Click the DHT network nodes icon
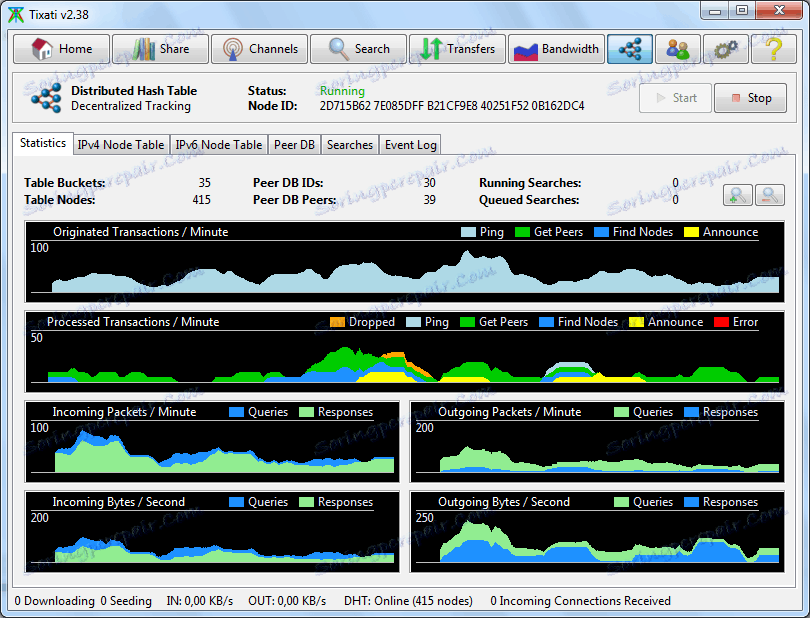The height and width of the screenshot is (618, 810). (x=630, y=49)
